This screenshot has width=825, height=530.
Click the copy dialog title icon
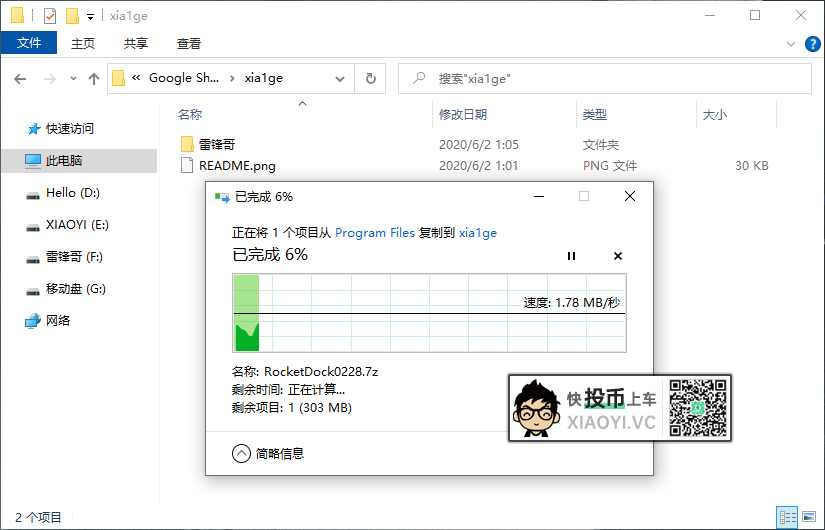coord(222,197)
